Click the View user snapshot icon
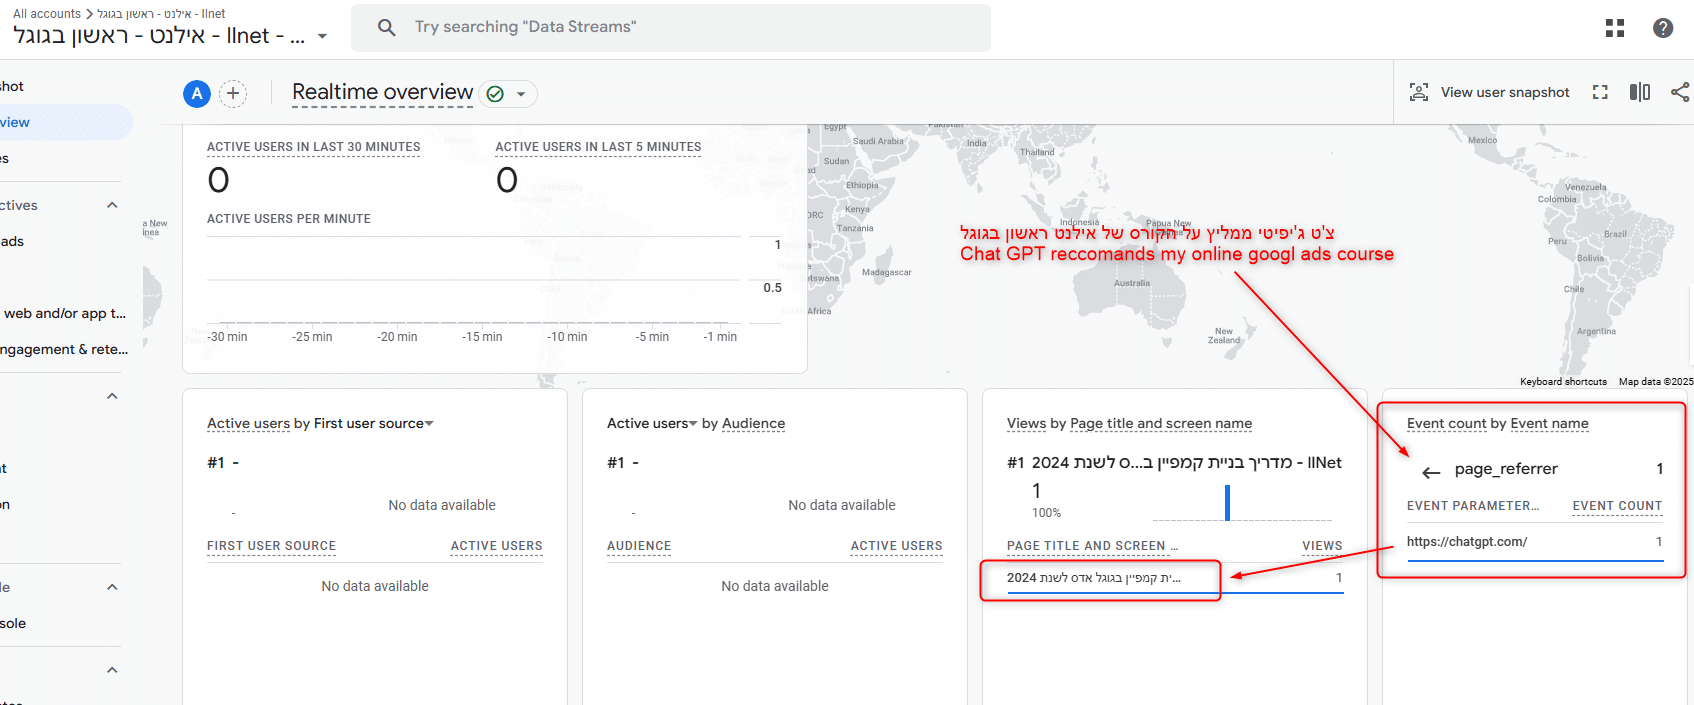The height and width of the screenshot is (705, 1694). 1418,92
